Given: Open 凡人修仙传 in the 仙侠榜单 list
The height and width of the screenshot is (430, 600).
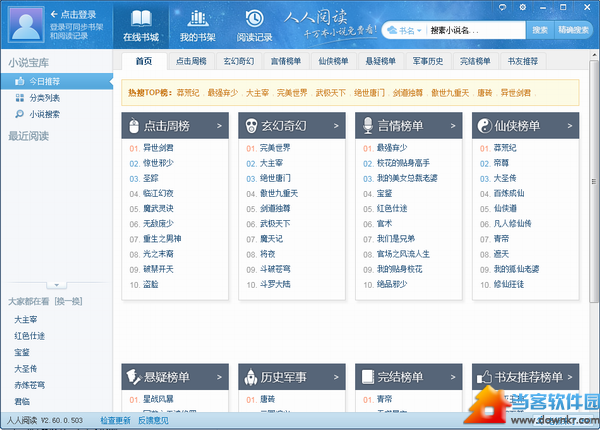Looking at the screenshot, I should [512, 224].
